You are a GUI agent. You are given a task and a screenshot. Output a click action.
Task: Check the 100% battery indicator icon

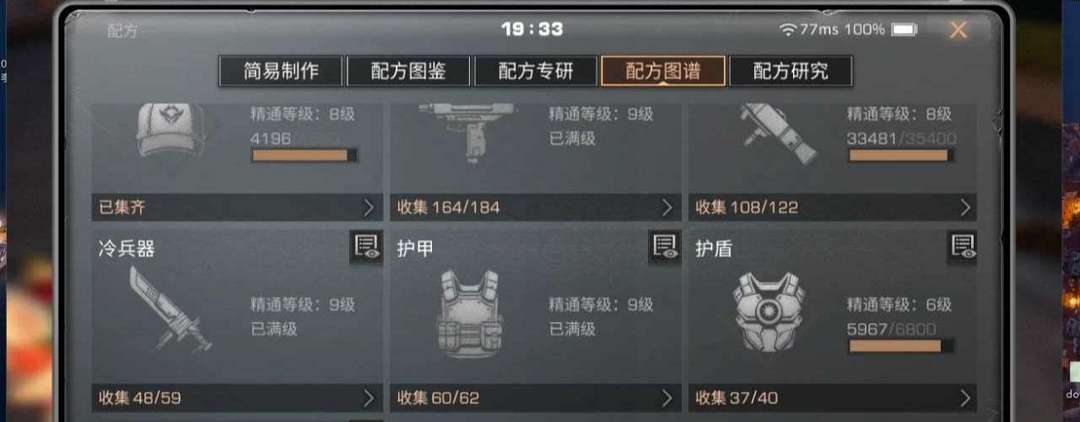point(904,30)
